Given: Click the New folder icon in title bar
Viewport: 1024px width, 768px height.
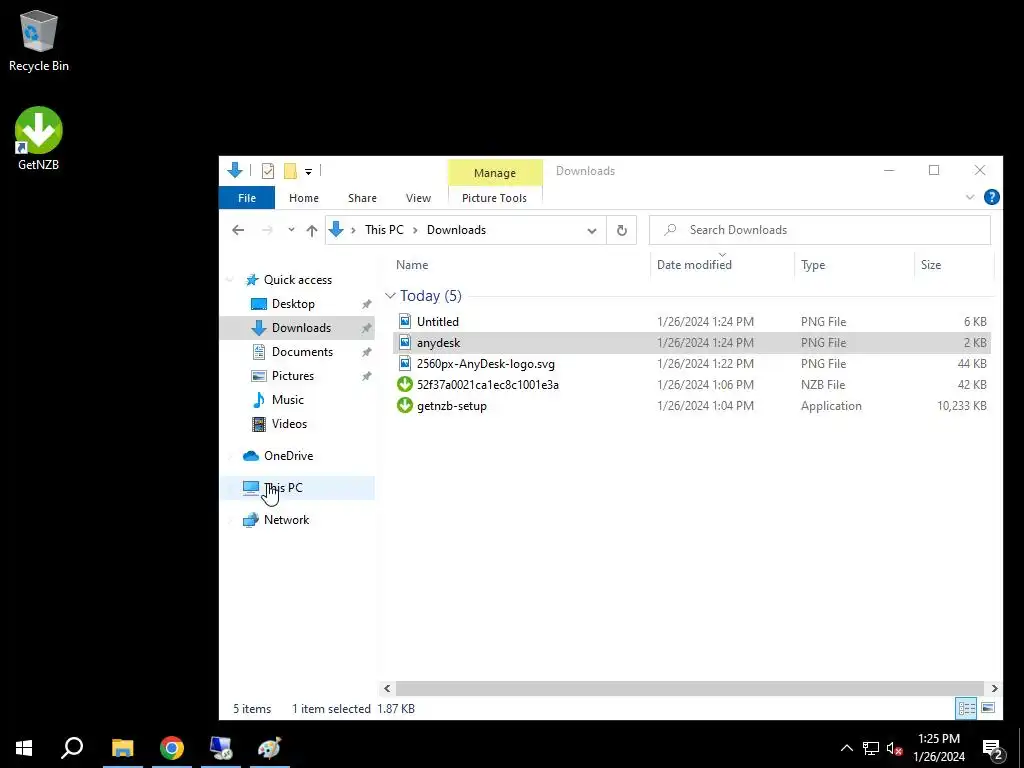Looking at the screenshot, I should (291, 171).
